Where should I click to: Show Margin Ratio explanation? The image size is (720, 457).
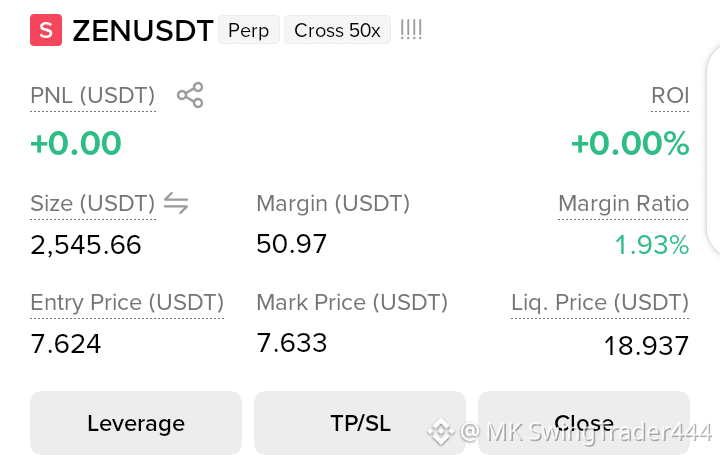tap(624, 203)
